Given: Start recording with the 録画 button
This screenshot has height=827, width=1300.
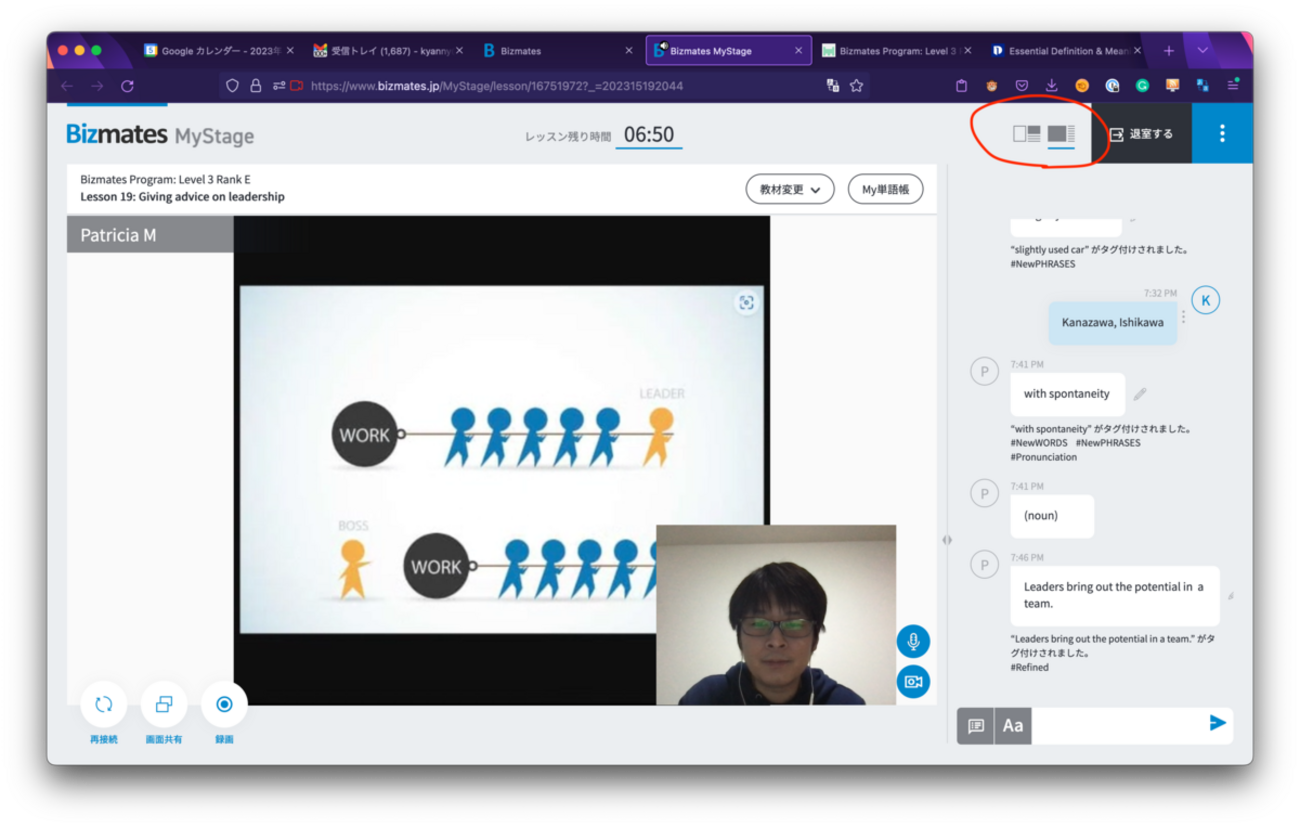Looking at the screenshot, I should 224,704.
